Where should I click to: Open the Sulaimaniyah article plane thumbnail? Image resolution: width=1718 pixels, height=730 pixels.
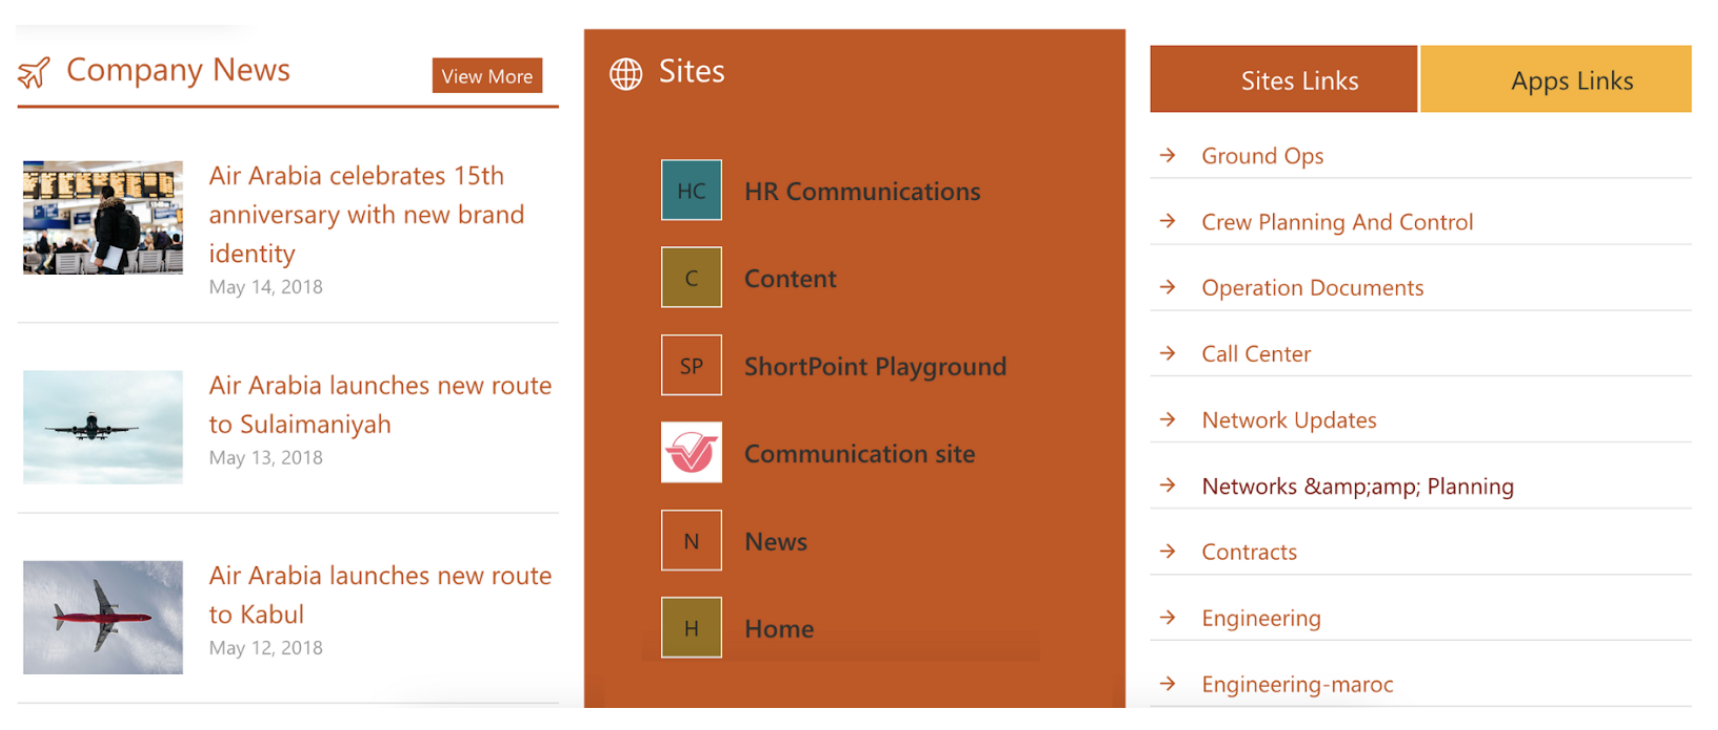click(x=103, y=427)
